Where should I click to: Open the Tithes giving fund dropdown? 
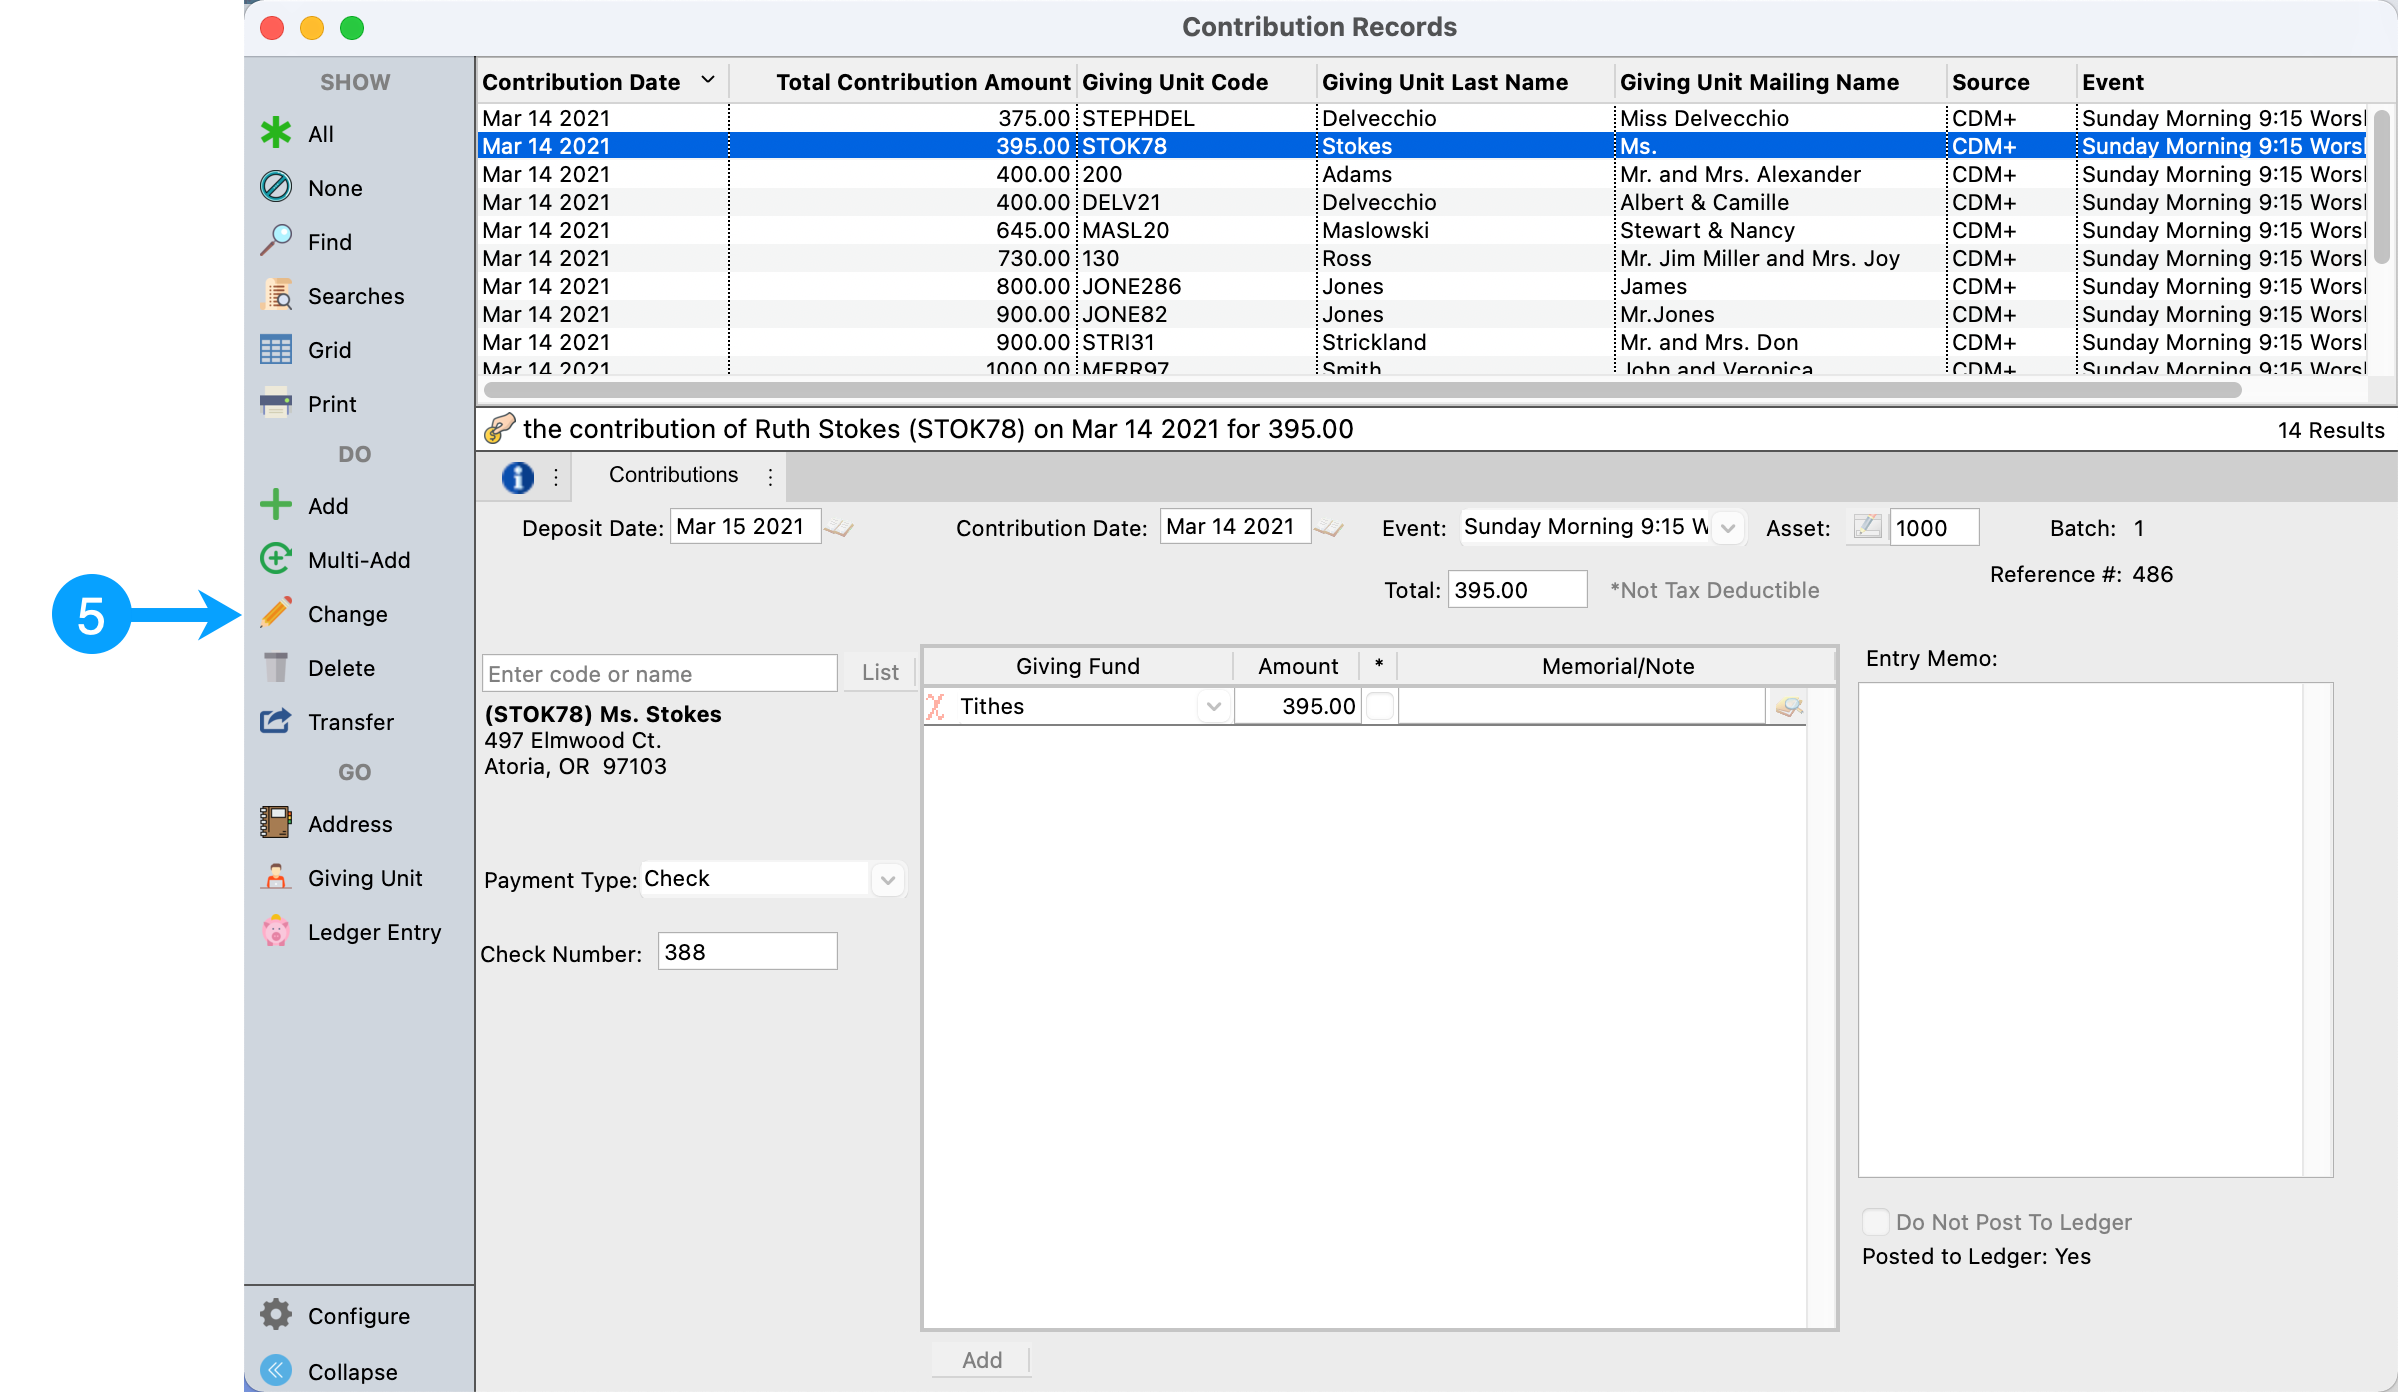pos(1213,706)
